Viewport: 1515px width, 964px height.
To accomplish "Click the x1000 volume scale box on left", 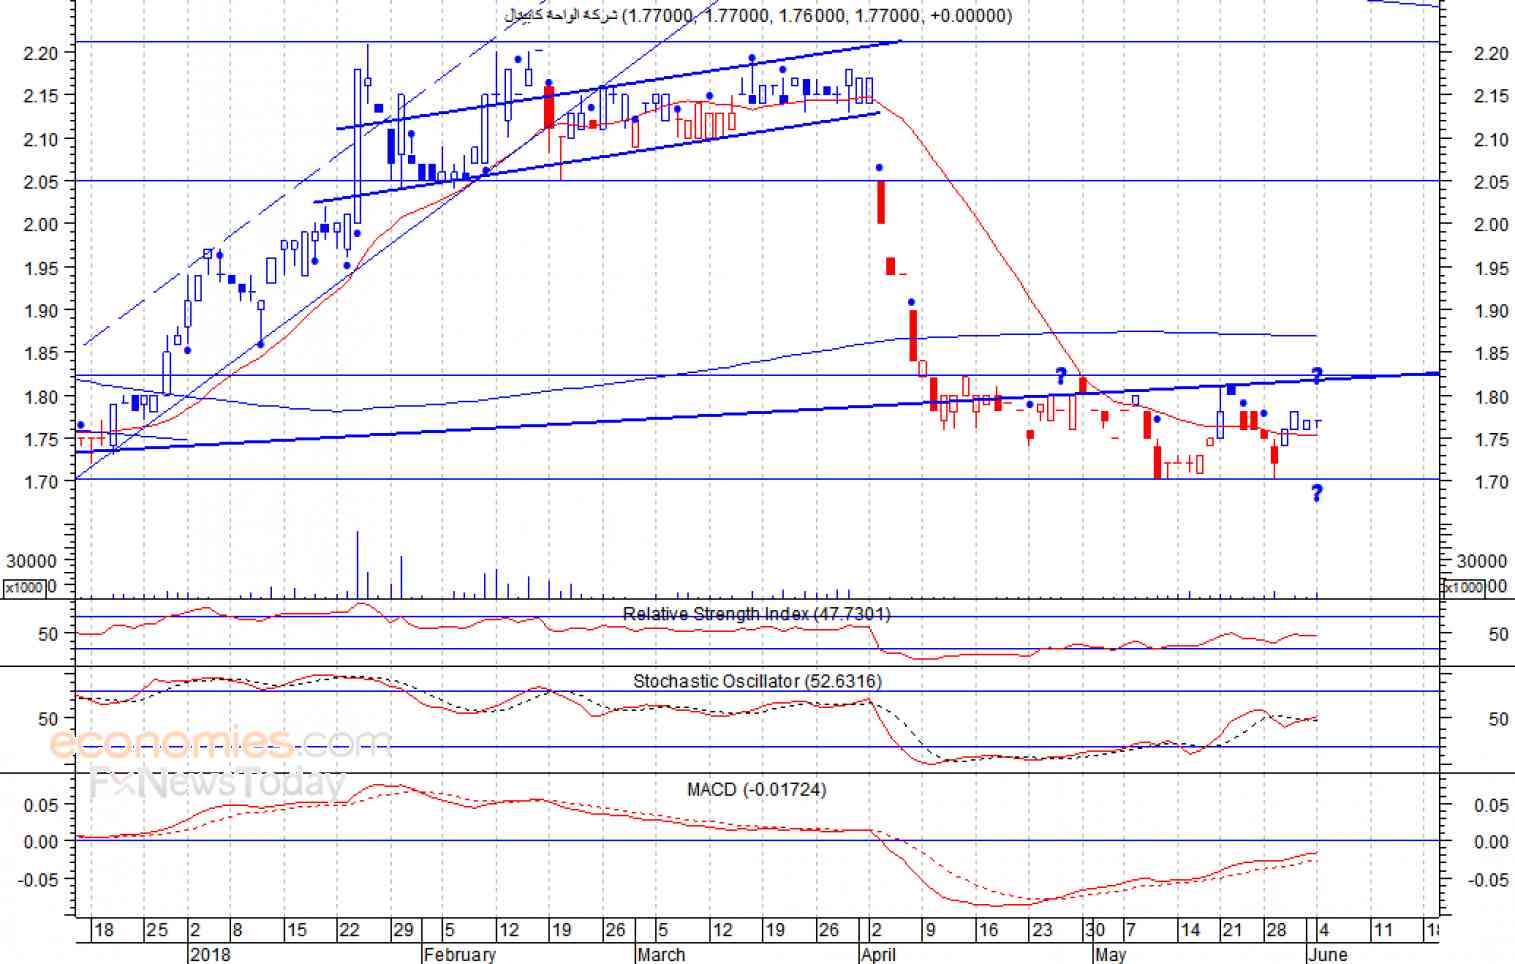I will coord(25,588).
